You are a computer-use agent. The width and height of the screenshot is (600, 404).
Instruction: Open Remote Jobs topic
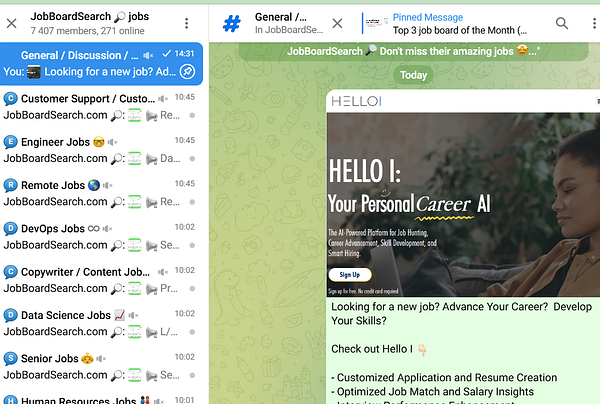click(101, 193)
